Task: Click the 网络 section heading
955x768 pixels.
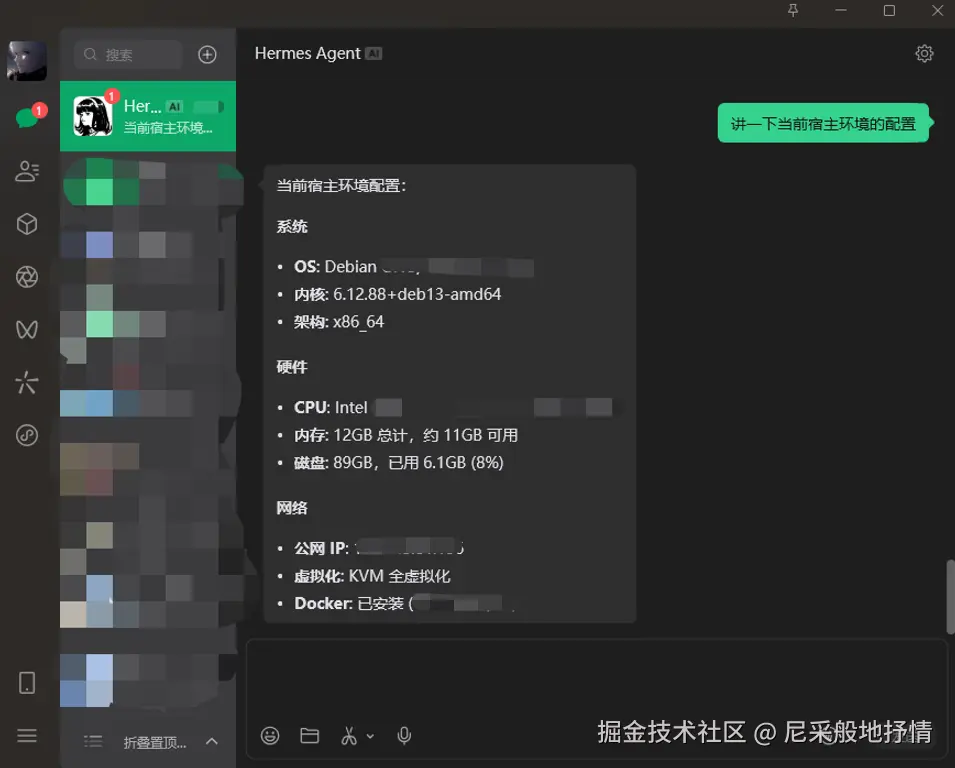Action: click(292, 508)
